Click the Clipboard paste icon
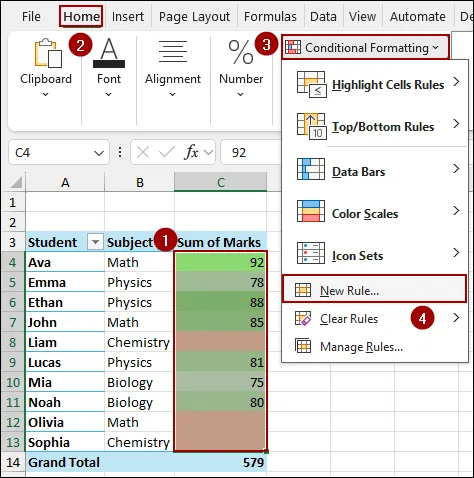This screenshot has height=478, width=474. [x=48, y=53]
